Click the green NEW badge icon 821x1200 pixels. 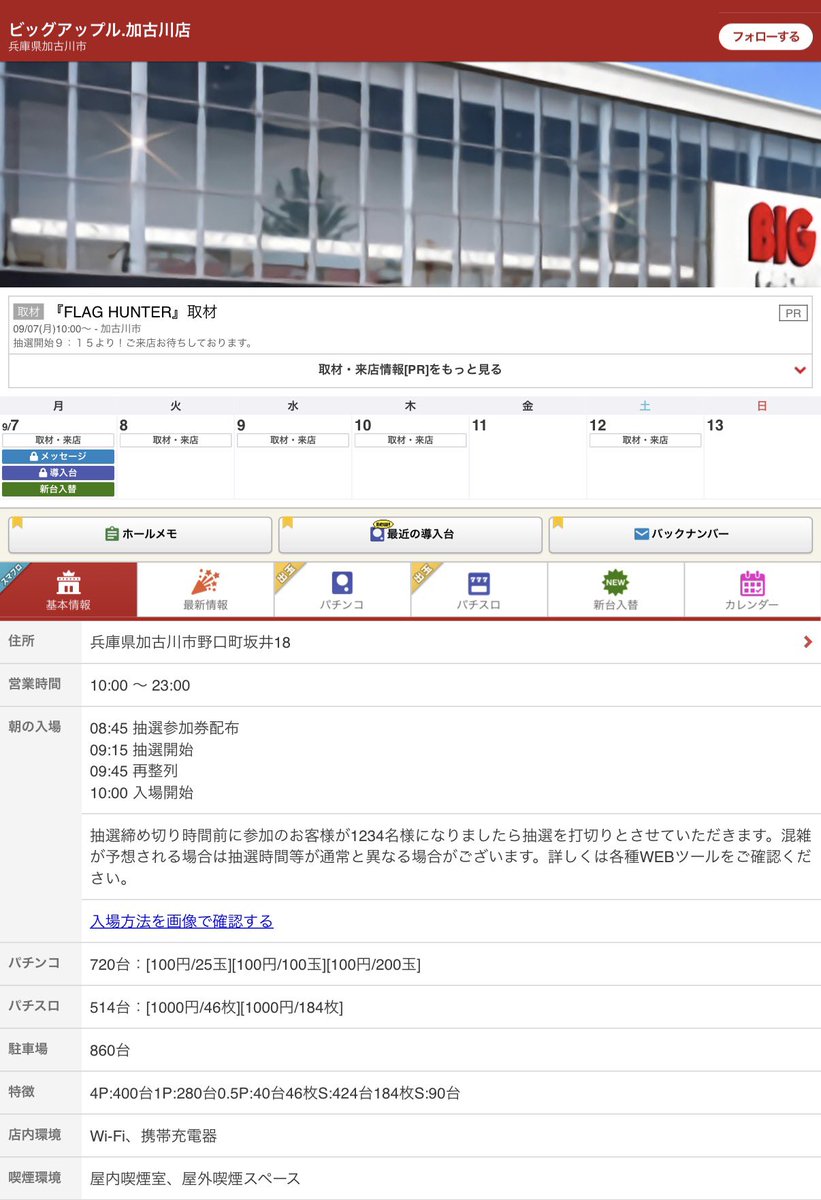[x=616, y=582]
